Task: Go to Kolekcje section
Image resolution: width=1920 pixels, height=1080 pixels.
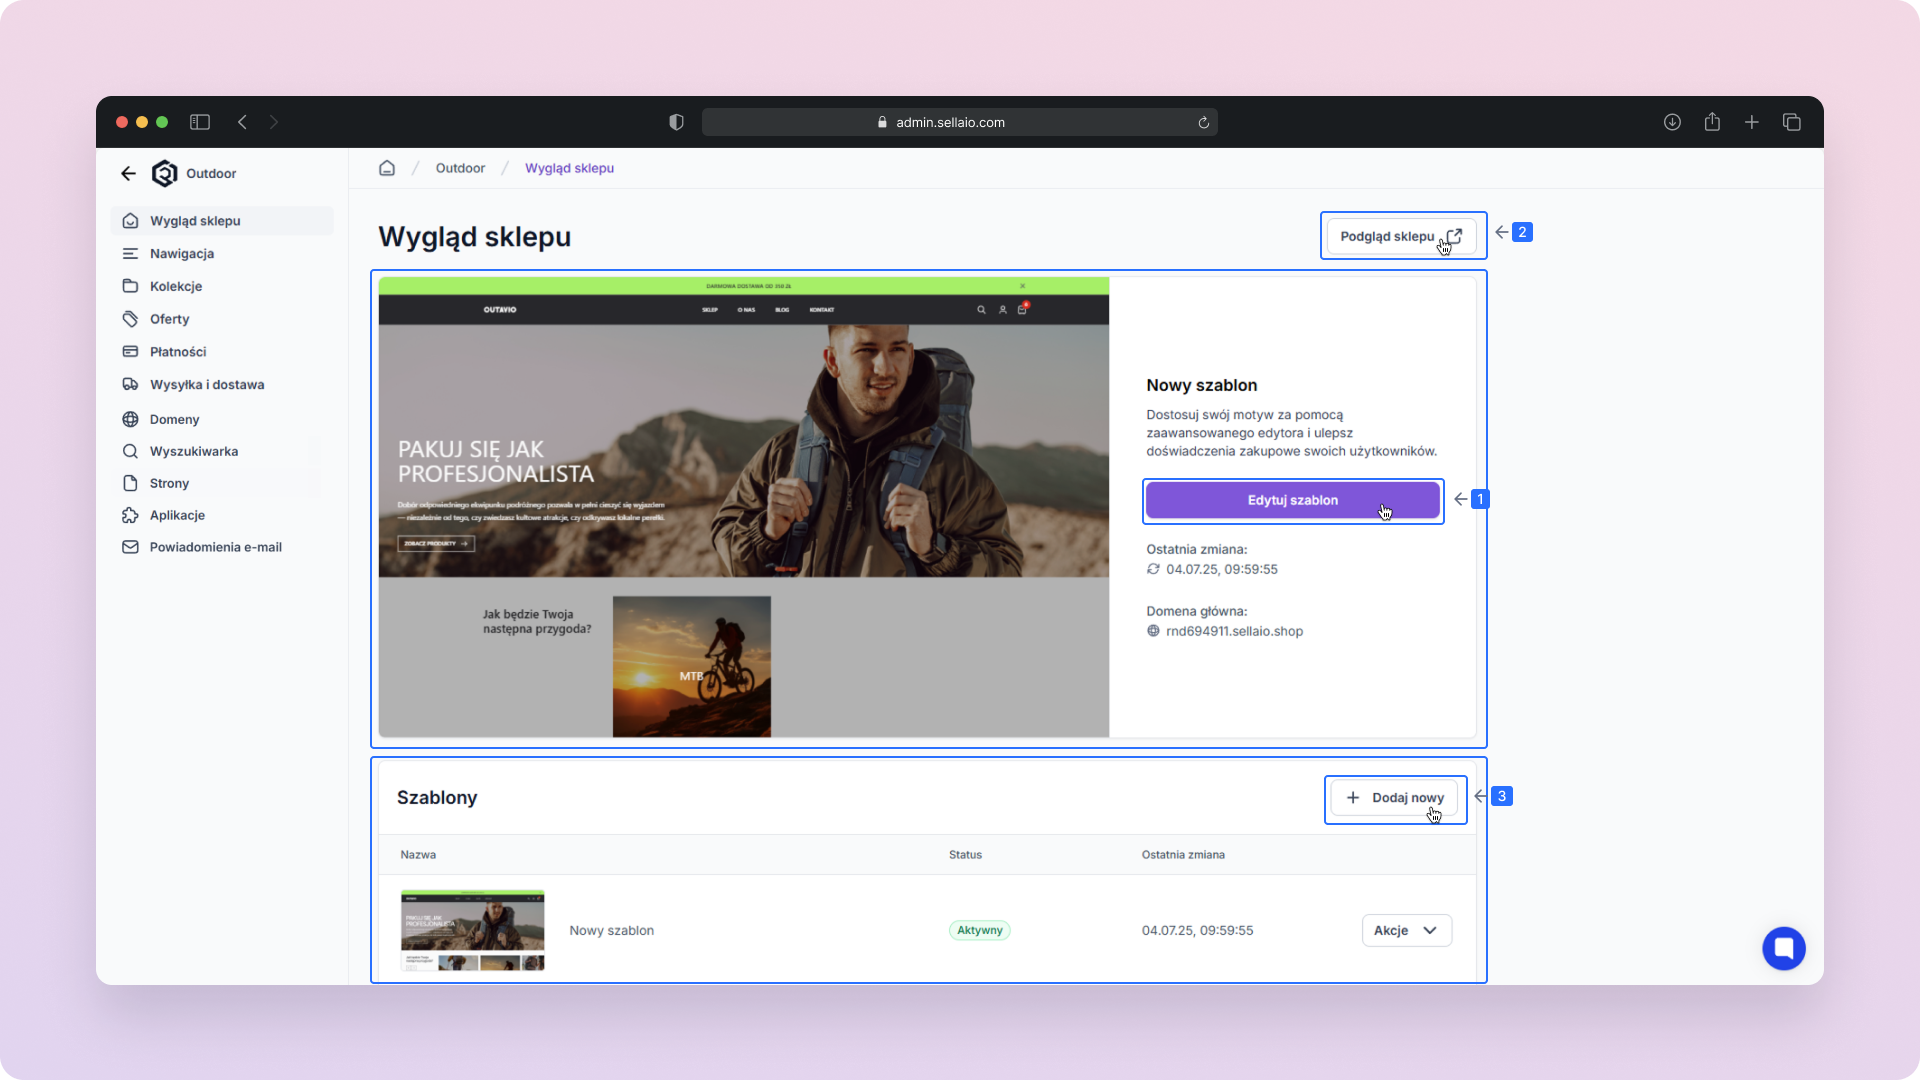Action: [x=176, y=286]
